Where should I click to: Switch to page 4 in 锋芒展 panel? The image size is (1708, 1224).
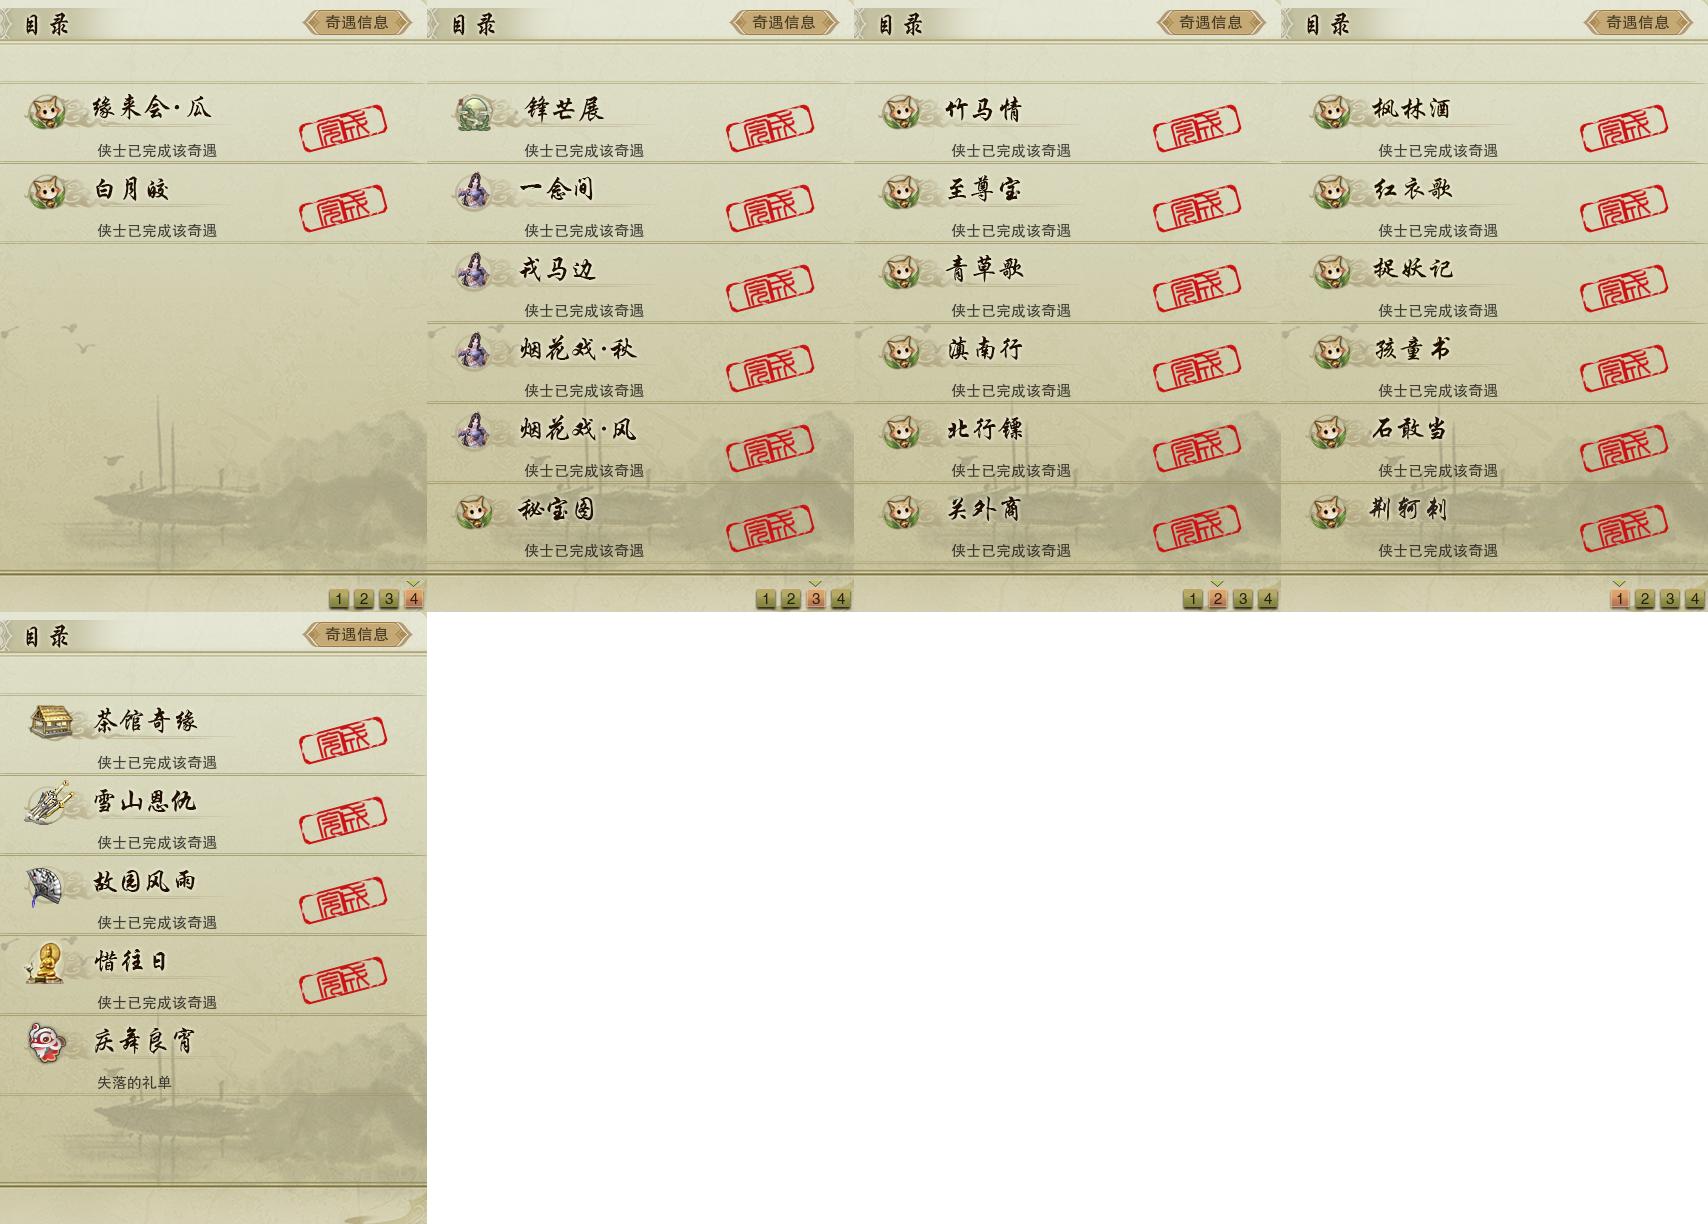click(x=840, y=599)
